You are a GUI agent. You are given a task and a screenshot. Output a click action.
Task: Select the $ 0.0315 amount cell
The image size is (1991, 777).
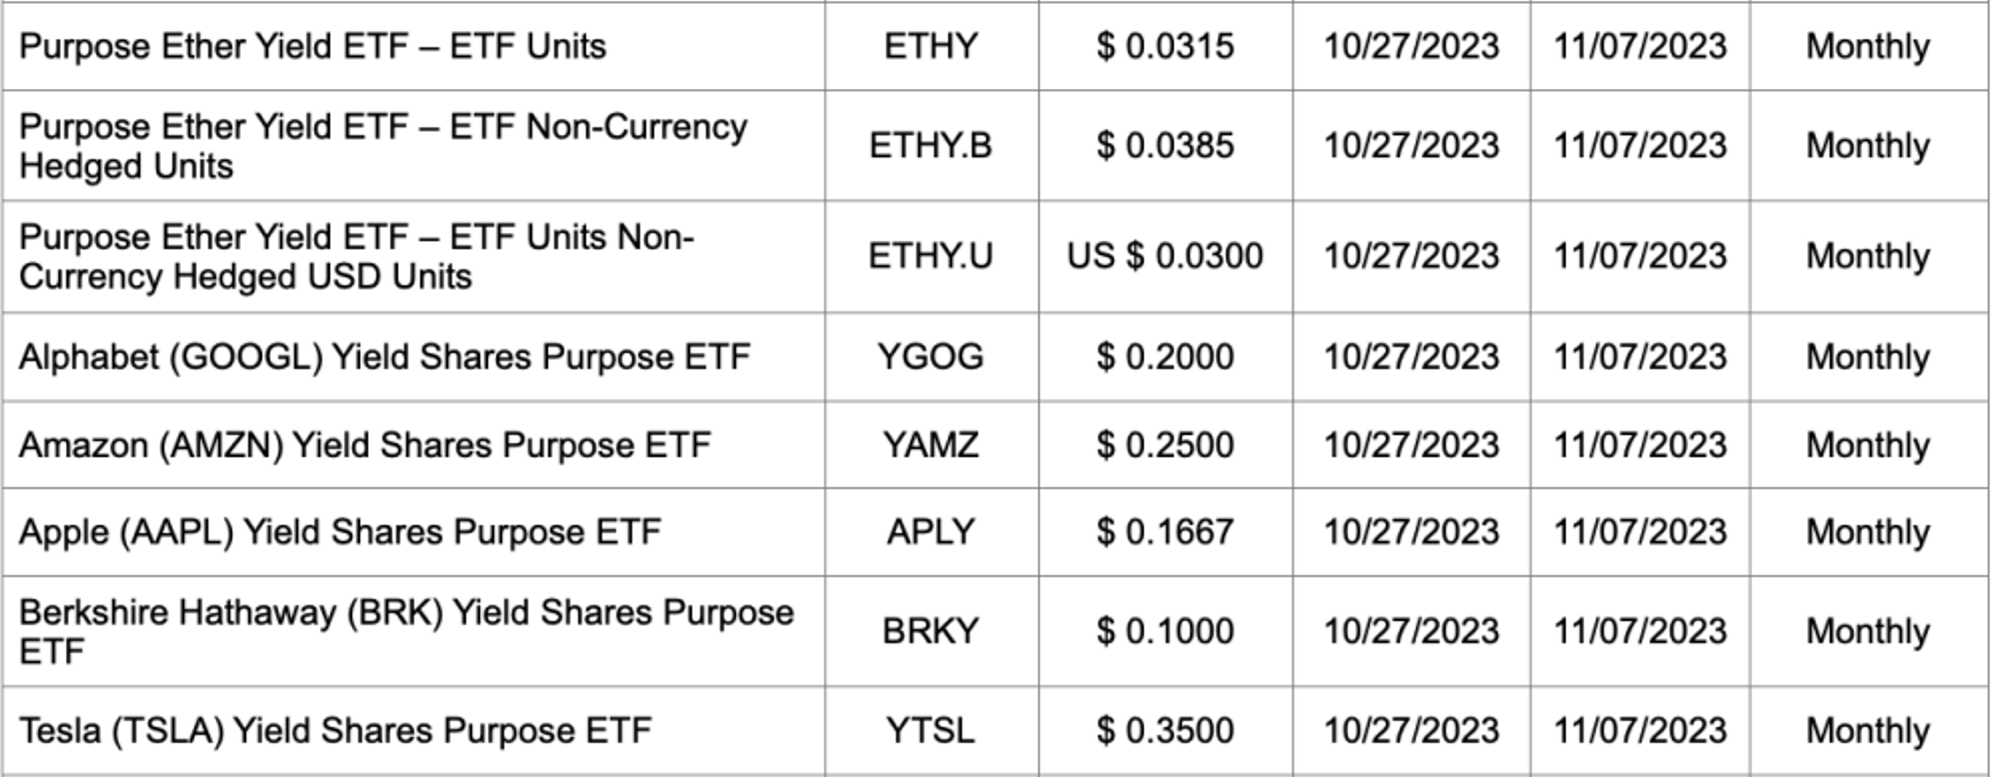click(1165, 46)
